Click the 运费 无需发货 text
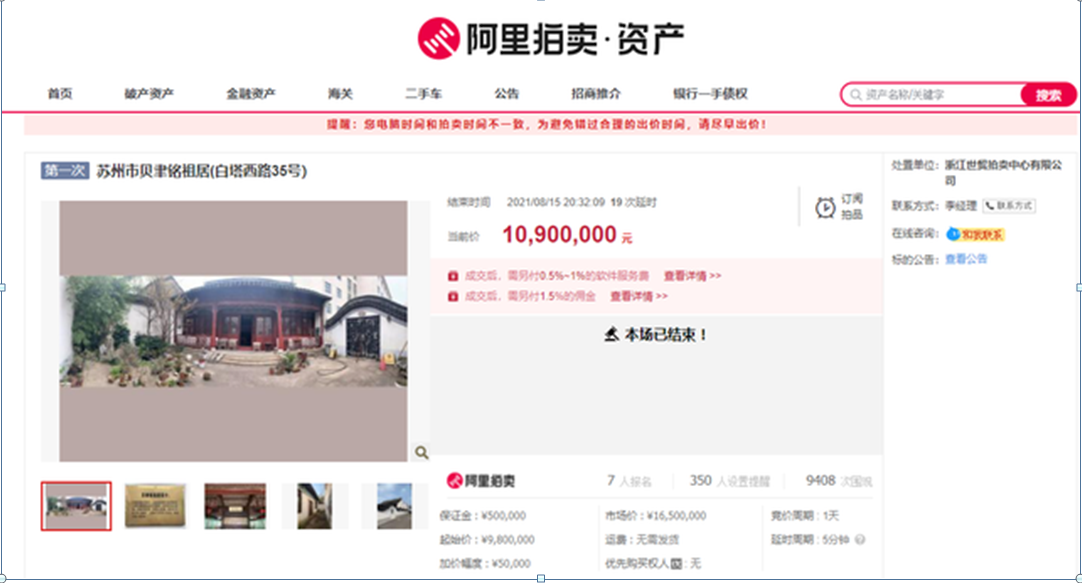The image size is (1082, 583). (x=642, y=540)
